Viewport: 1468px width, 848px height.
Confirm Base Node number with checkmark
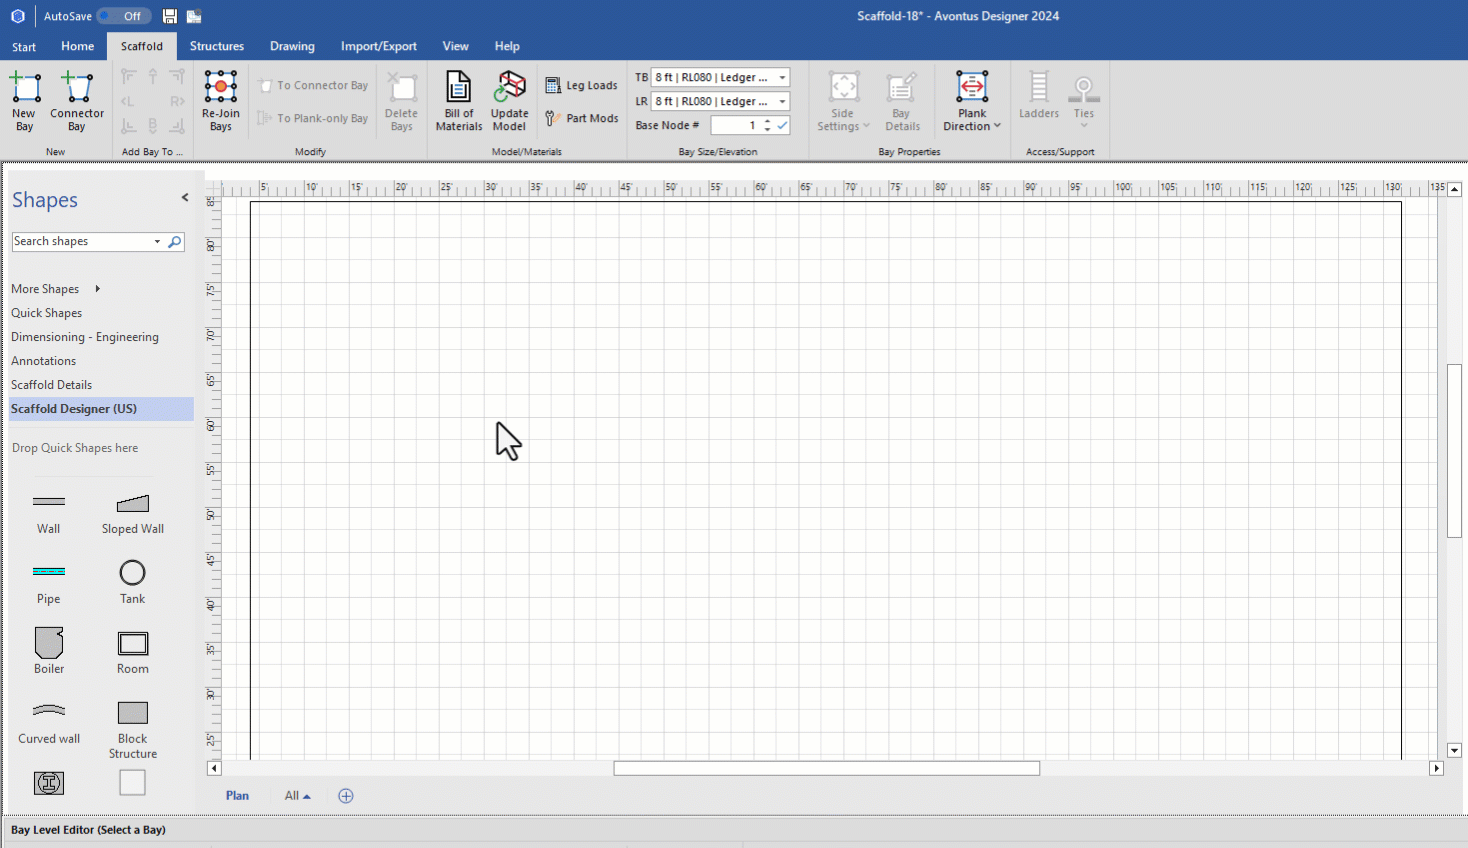[x=782, y=125]
